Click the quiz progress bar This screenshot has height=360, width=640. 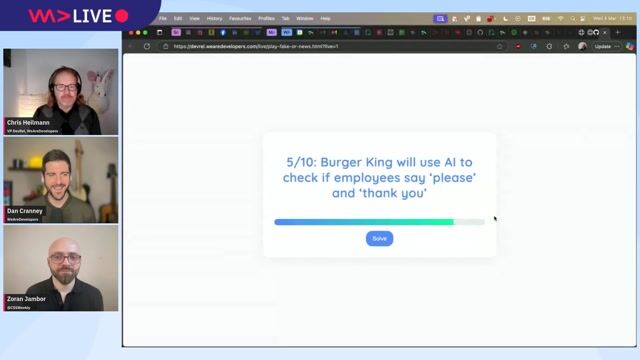pyautogui.click(x=379, y=222)
